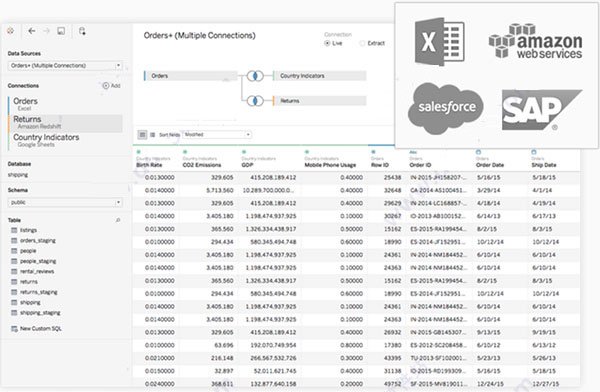Click the forward arrow icon

[x=46, y=31]
